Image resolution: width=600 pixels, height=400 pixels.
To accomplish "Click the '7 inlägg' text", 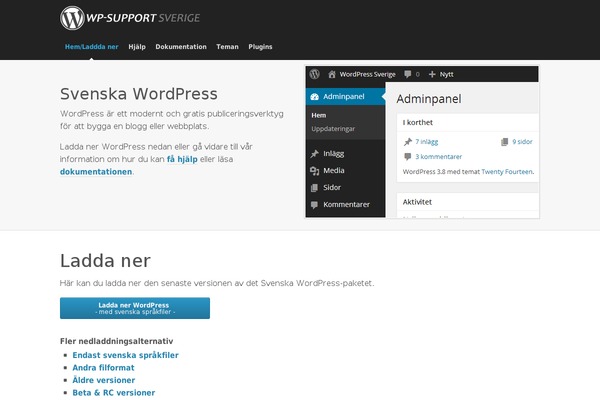I will [x=427, y=142].
